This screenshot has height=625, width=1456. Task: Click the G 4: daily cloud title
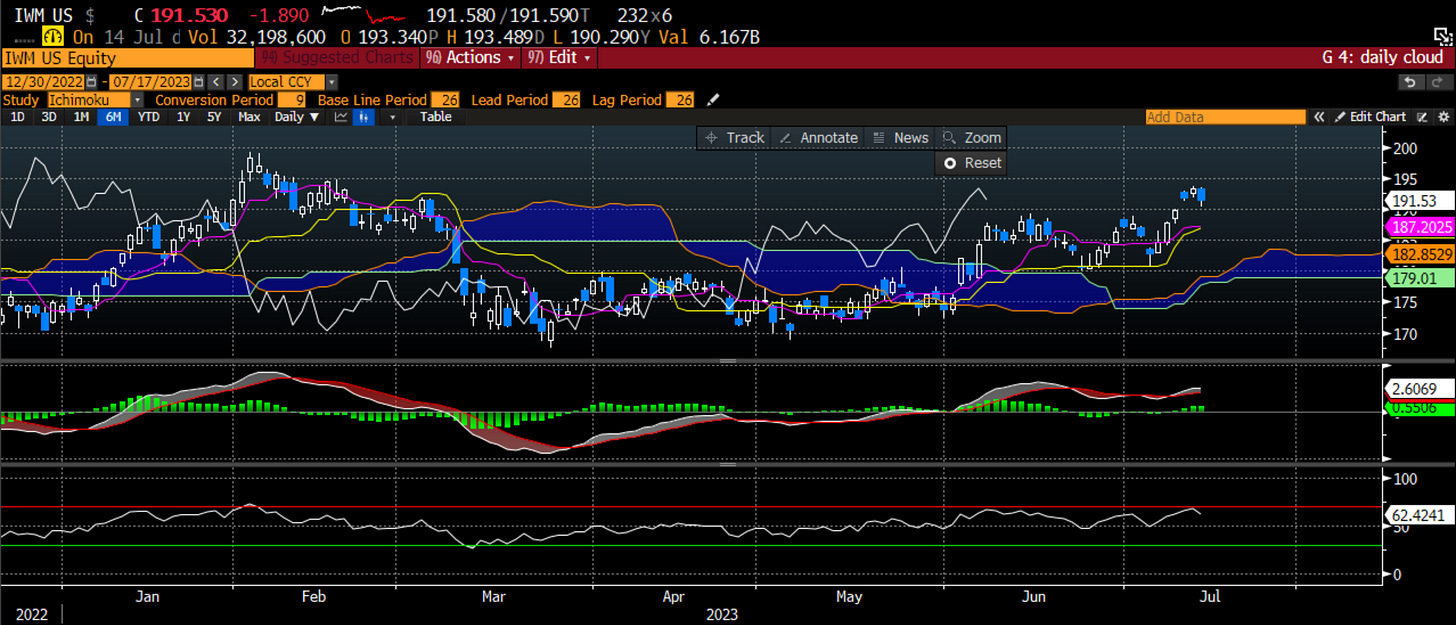1383,58
